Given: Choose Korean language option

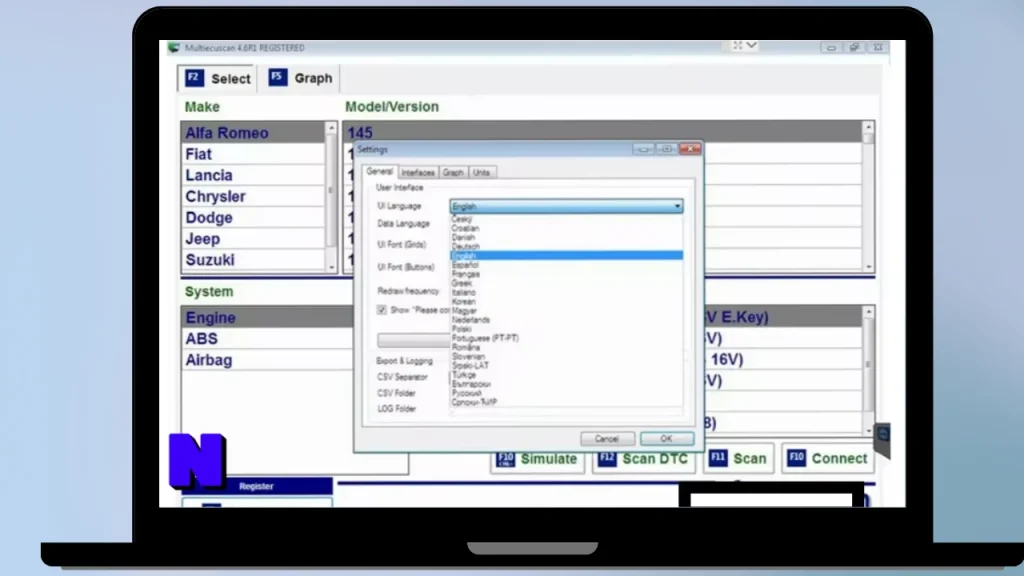Looking at the screenshot, I should tap(566, 302).
